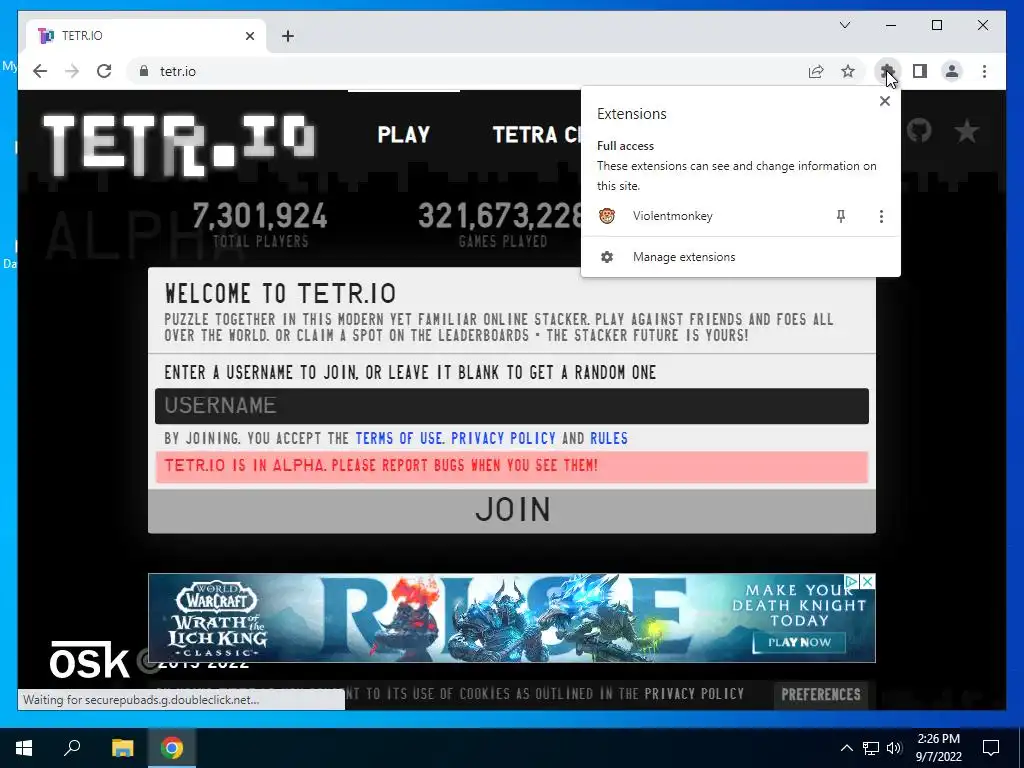
Task: Click the World of Warcraft ad banner
Action: pos(512,618)
